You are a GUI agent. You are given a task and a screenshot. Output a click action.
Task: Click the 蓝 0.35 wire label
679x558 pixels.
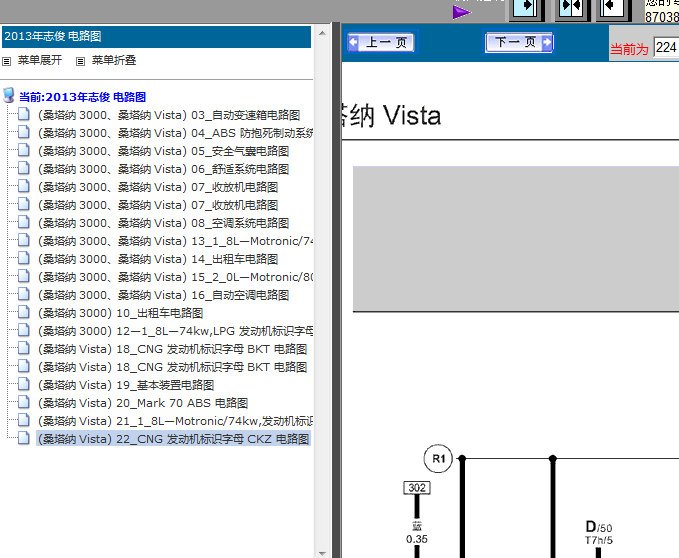pyautogui.click(x=417, y=533)
